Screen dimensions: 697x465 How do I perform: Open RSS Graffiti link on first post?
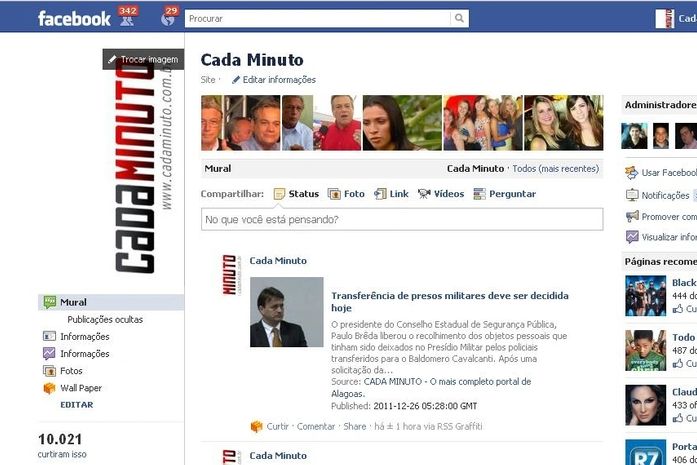pos(459,426)
